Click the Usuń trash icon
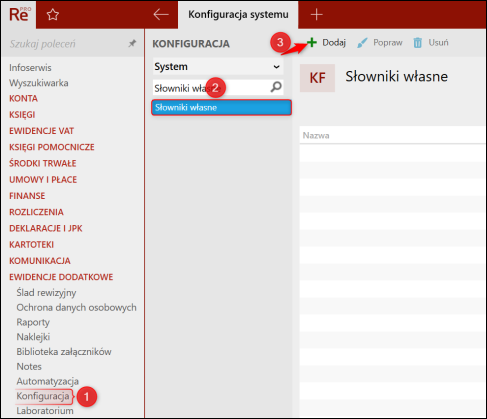Image resolution: width=487 pixels, height=419 pixels. [x=417, y=43]
